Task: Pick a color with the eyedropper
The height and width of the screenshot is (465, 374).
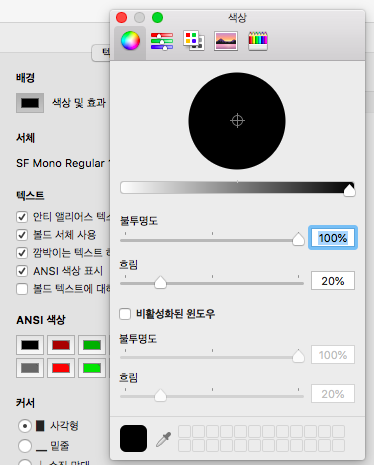Action: coord(164,439)
